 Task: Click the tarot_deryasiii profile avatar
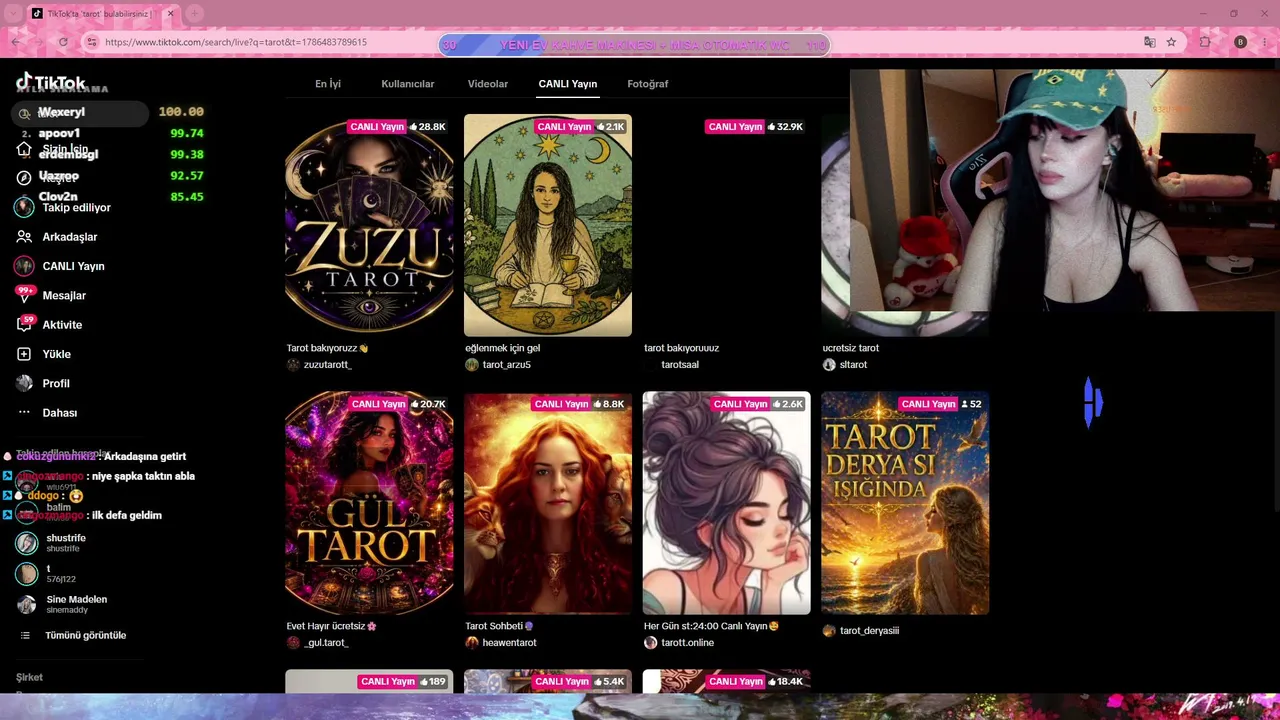pyautogui.click(x=829, y=631)
